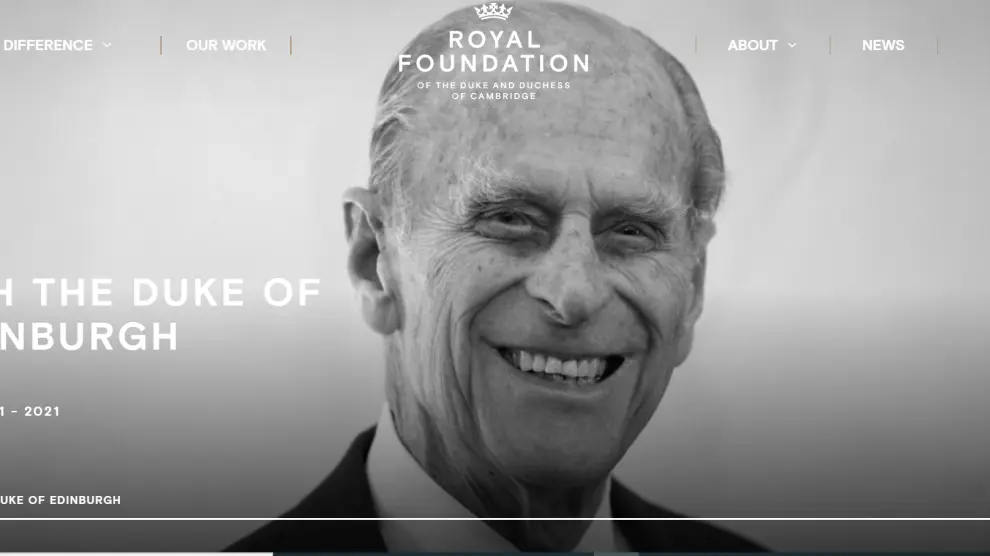Click the crown icon above Royal Foundation

pos(493,11)
